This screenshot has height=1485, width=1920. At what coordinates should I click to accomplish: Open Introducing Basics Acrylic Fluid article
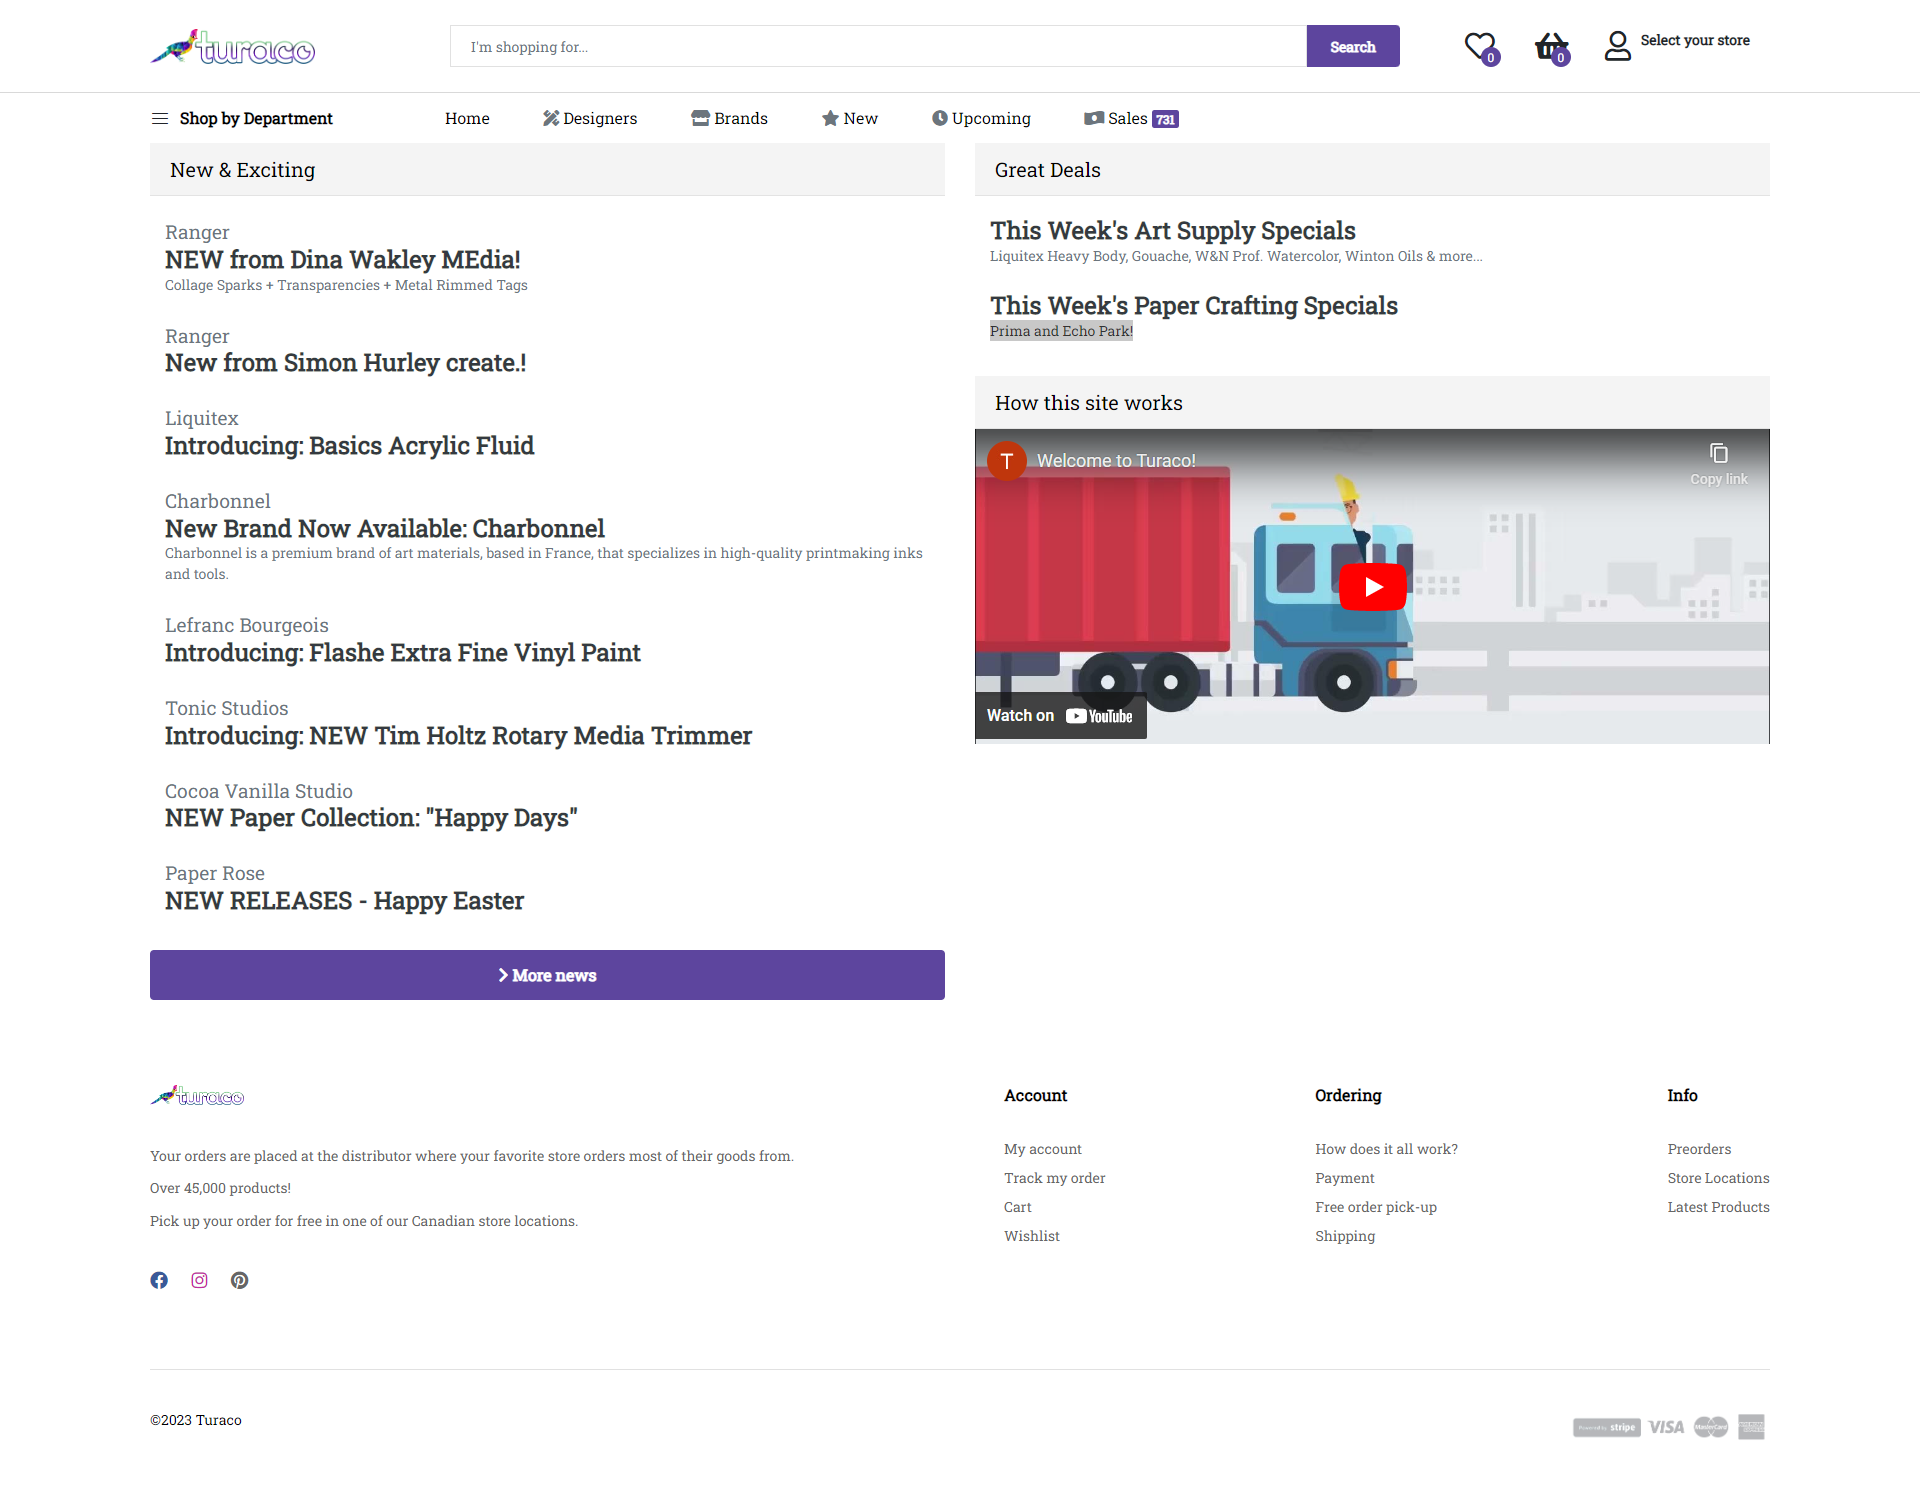pos(350,446)
